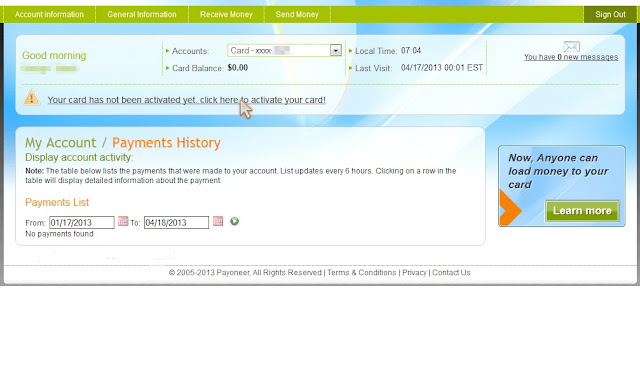640x384 pixels.
Task: Click the To date input field
Action: click(x=176, y=222)
